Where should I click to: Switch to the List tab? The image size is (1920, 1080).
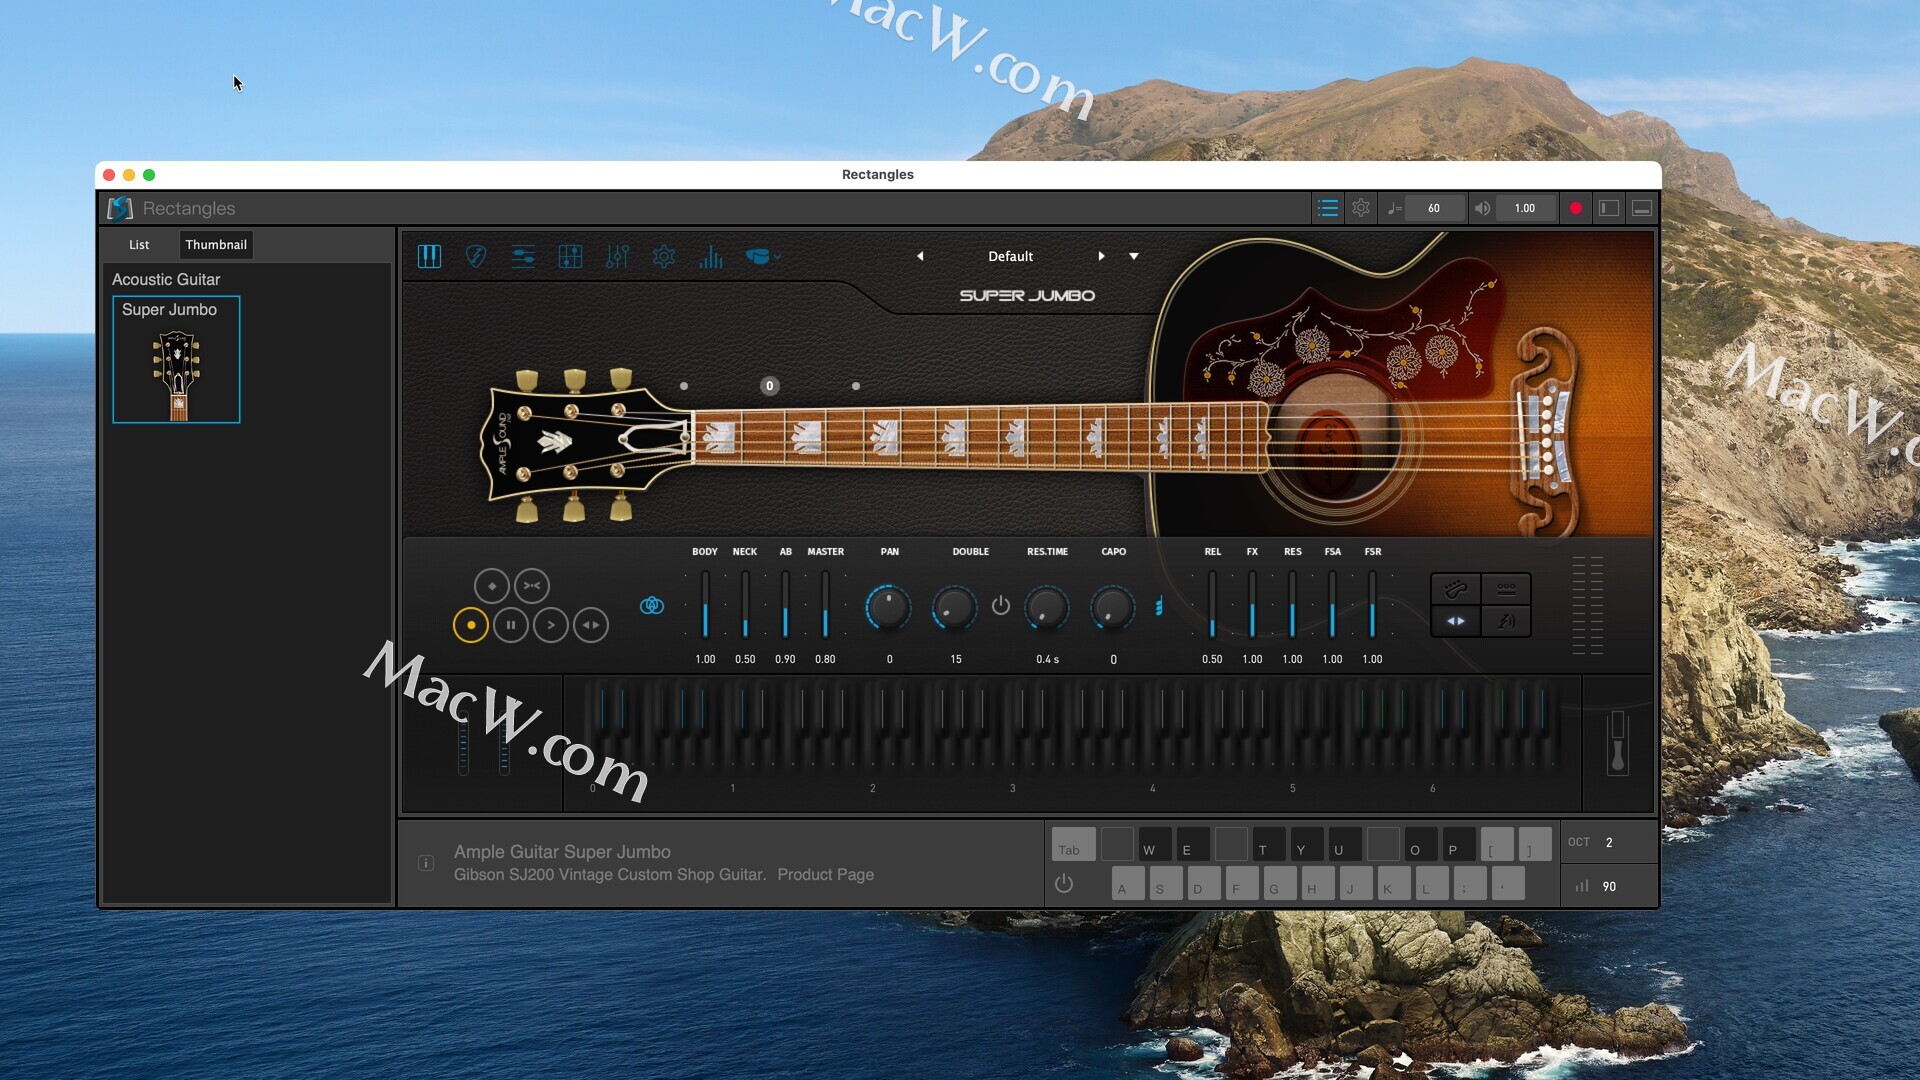(x=139, y=244)
